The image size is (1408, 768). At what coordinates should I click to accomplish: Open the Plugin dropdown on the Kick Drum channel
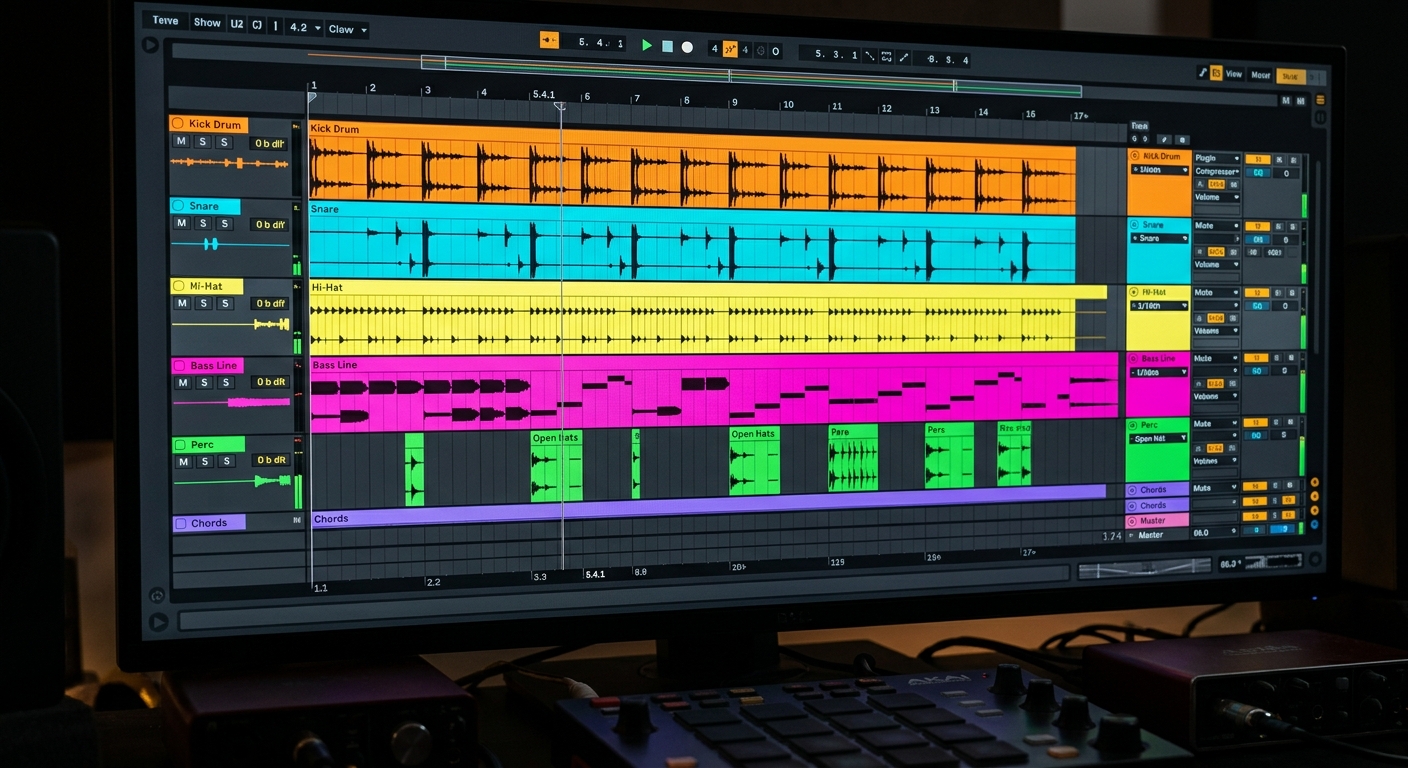pyautogui.click(x=1216, y=158)
